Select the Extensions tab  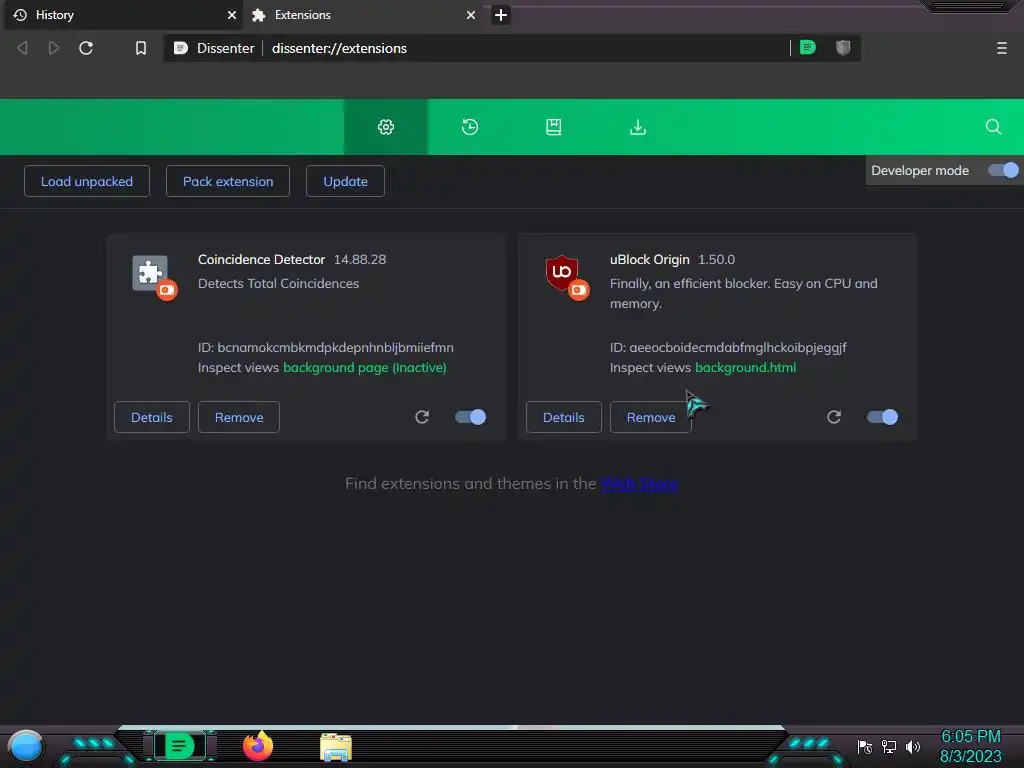[362, 15]
